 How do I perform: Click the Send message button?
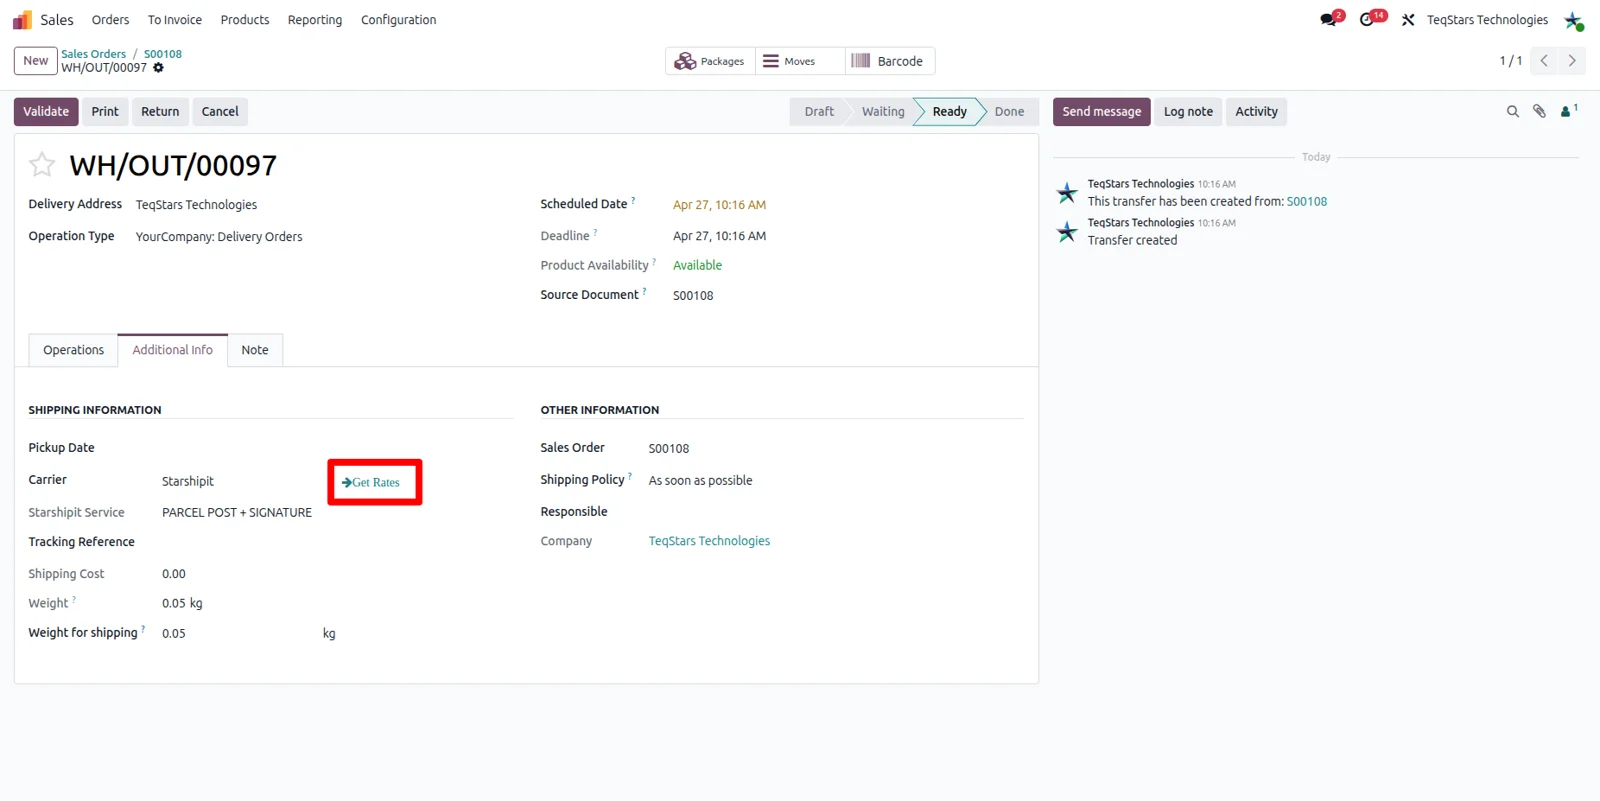click(1102, 112)
